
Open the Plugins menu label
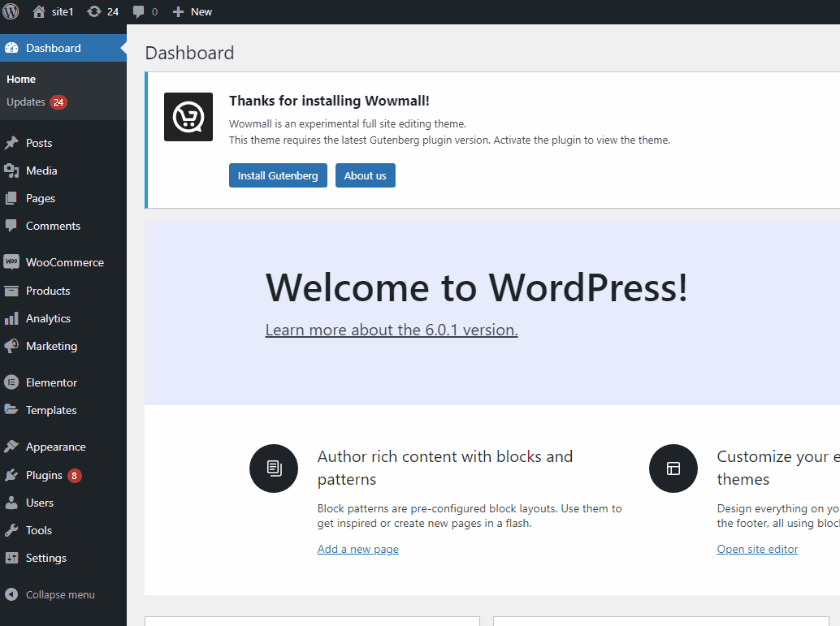tap(44, 476)
